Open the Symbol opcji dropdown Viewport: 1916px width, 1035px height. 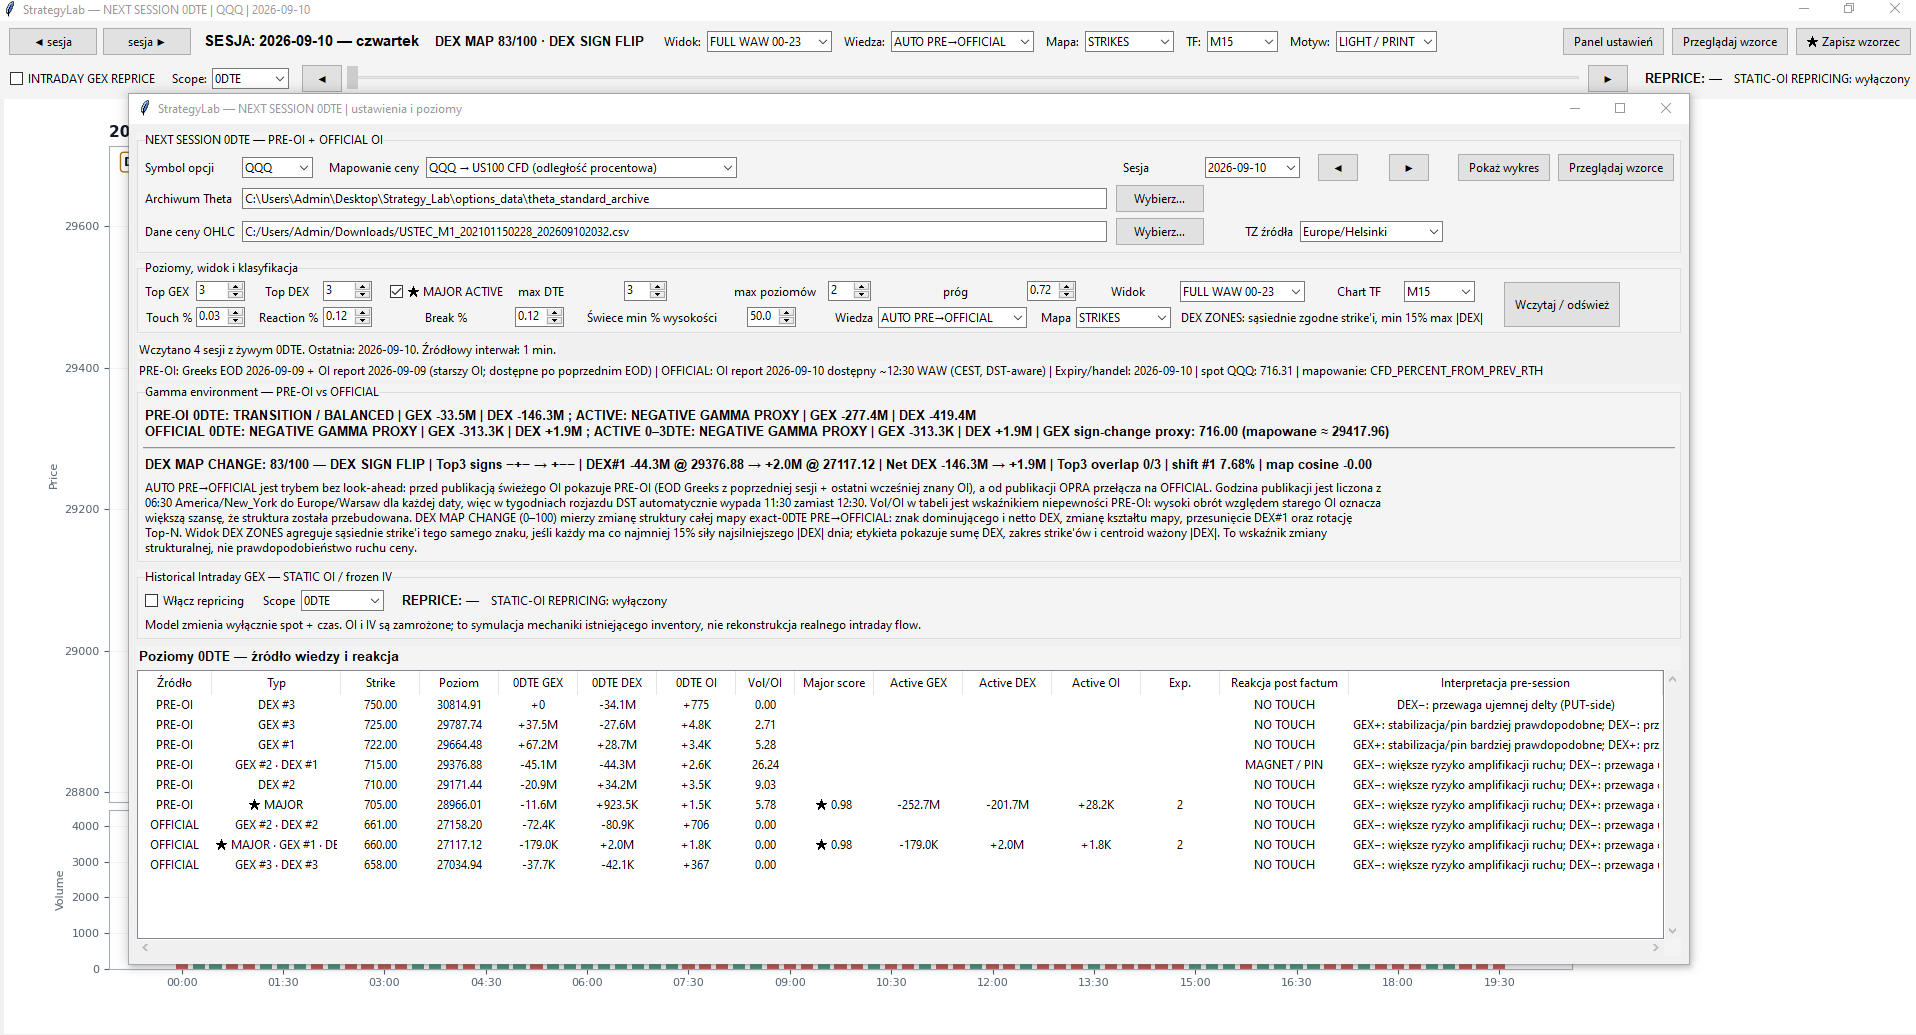[277, 168]
